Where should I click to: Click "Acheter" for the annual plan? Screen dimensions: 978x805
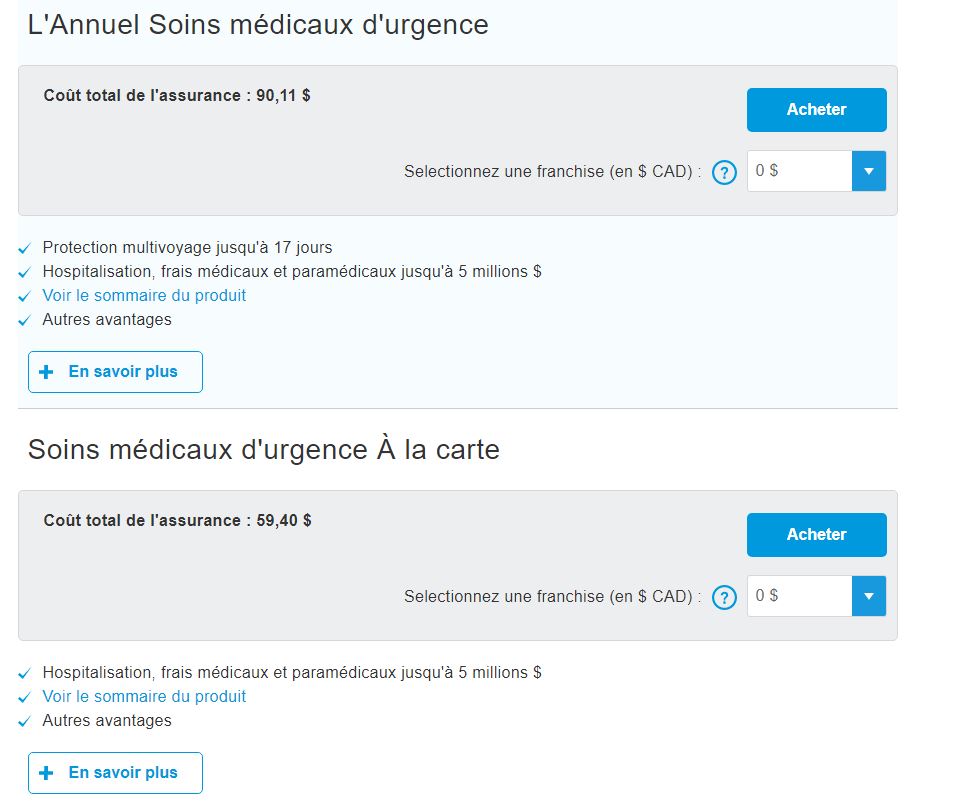[x=816, y=110]
